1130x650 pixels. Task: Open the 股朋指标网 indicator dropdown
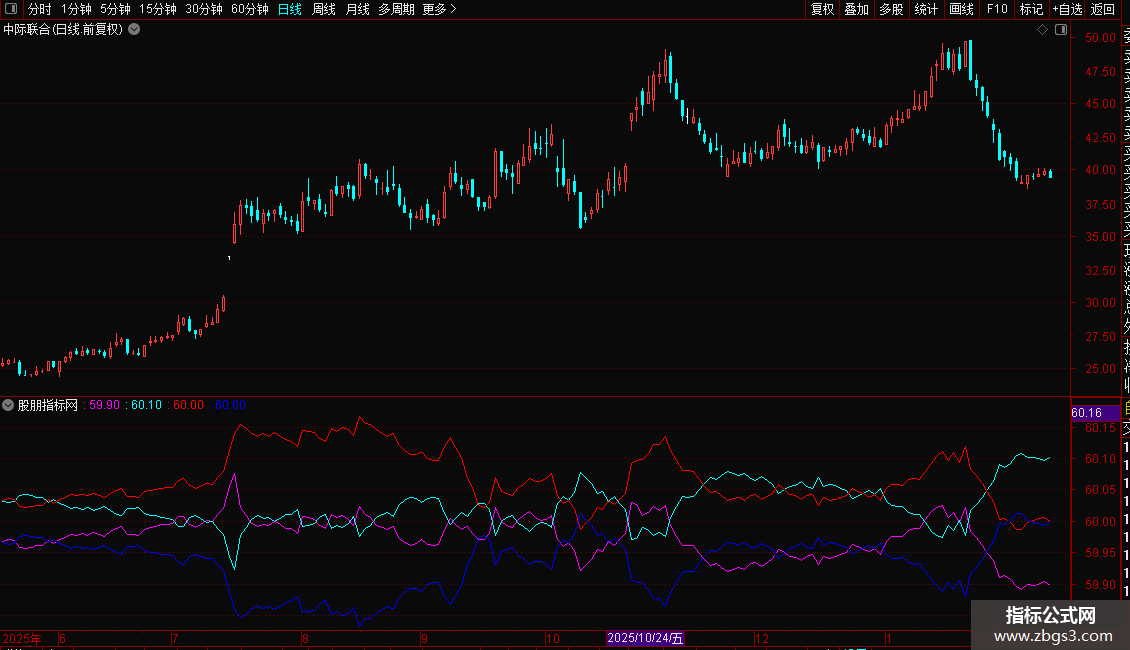click(x=8, y=405)
